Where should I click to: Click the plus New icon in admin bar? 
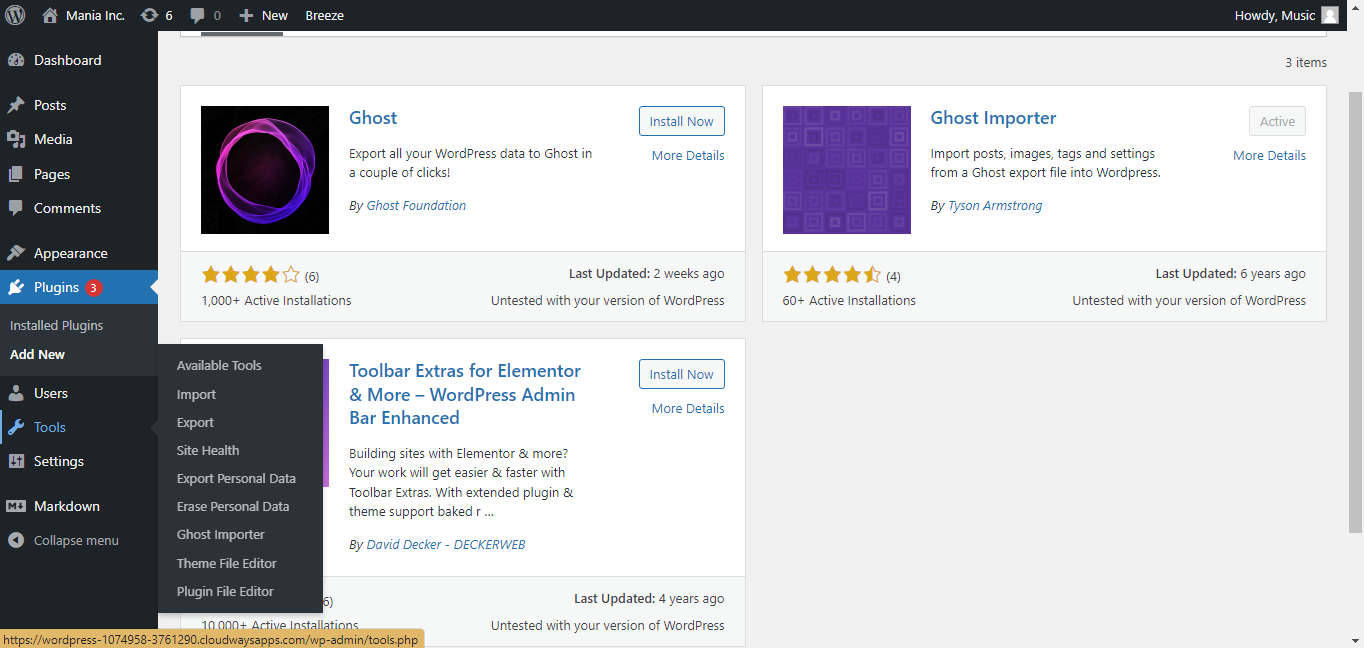(246, 15)
